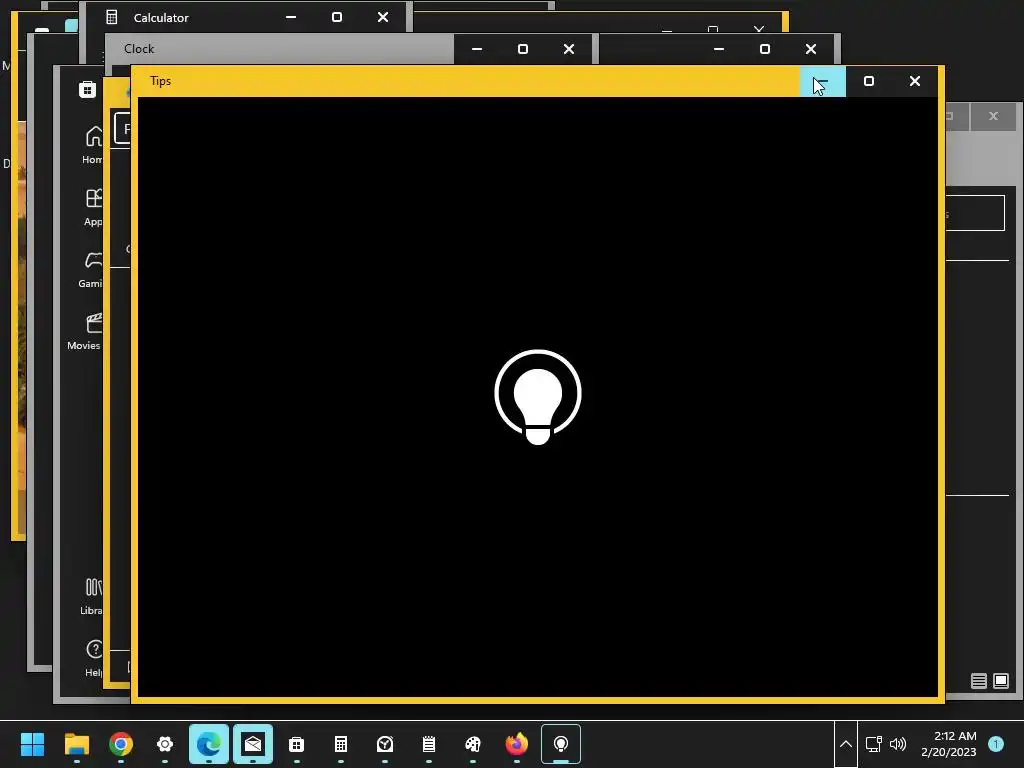Open Help in Microsoft Store sidebar
This screenshot has height=768, width=1024.
click(x=93, y=658)
